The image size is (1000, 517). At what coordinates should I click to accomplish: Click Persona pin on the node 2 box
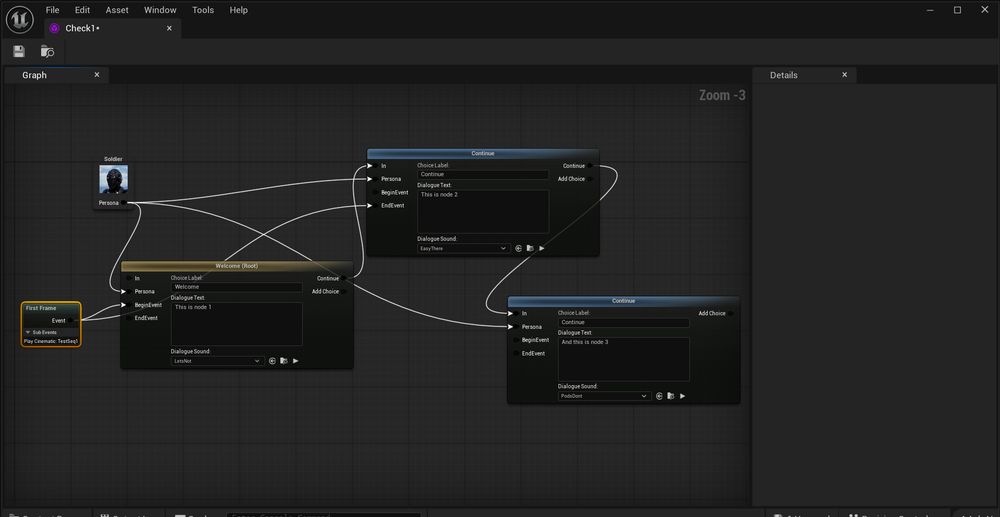coord(375,178)
